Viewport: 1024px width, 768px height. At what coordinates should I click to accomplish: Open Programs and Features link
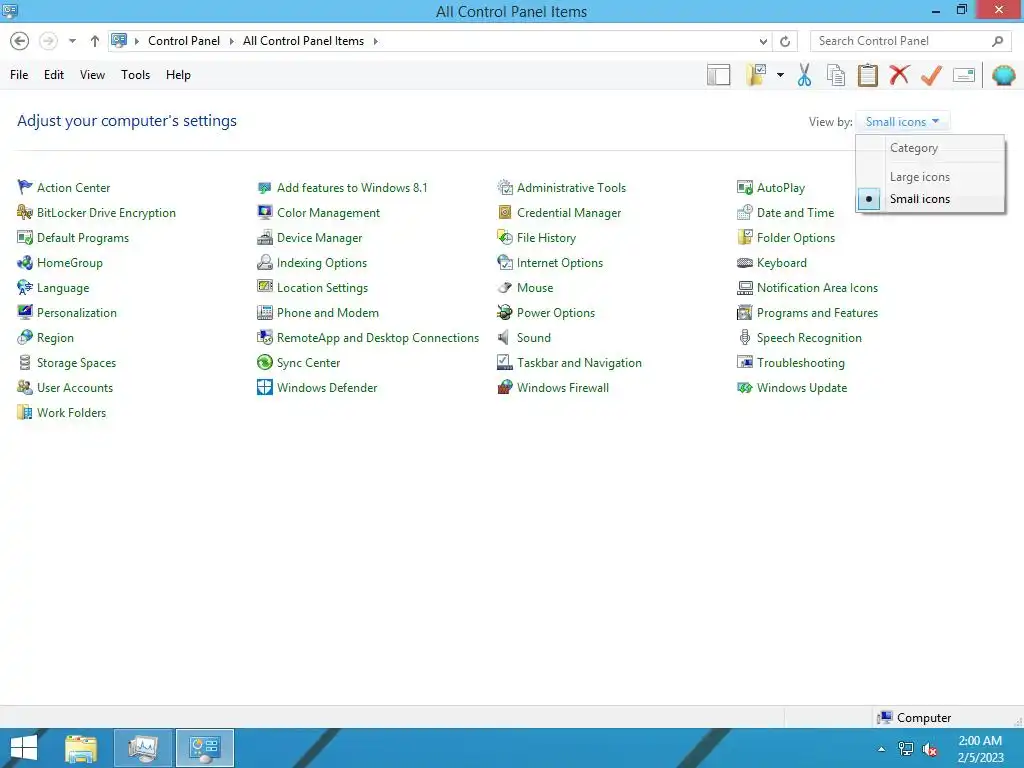point(817,313)
